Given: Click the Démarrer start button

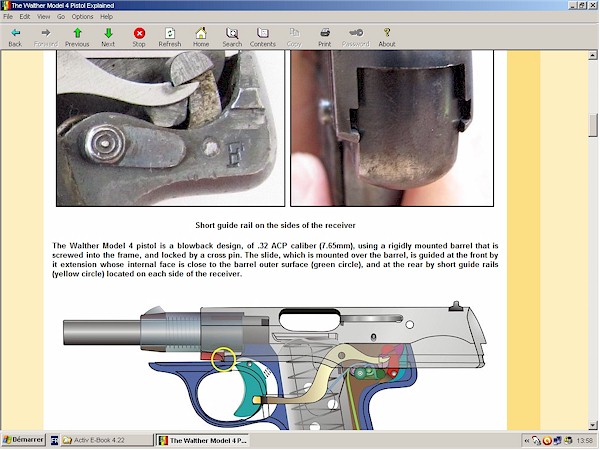Looking at the screenshot, I should [x=23, y=440].
